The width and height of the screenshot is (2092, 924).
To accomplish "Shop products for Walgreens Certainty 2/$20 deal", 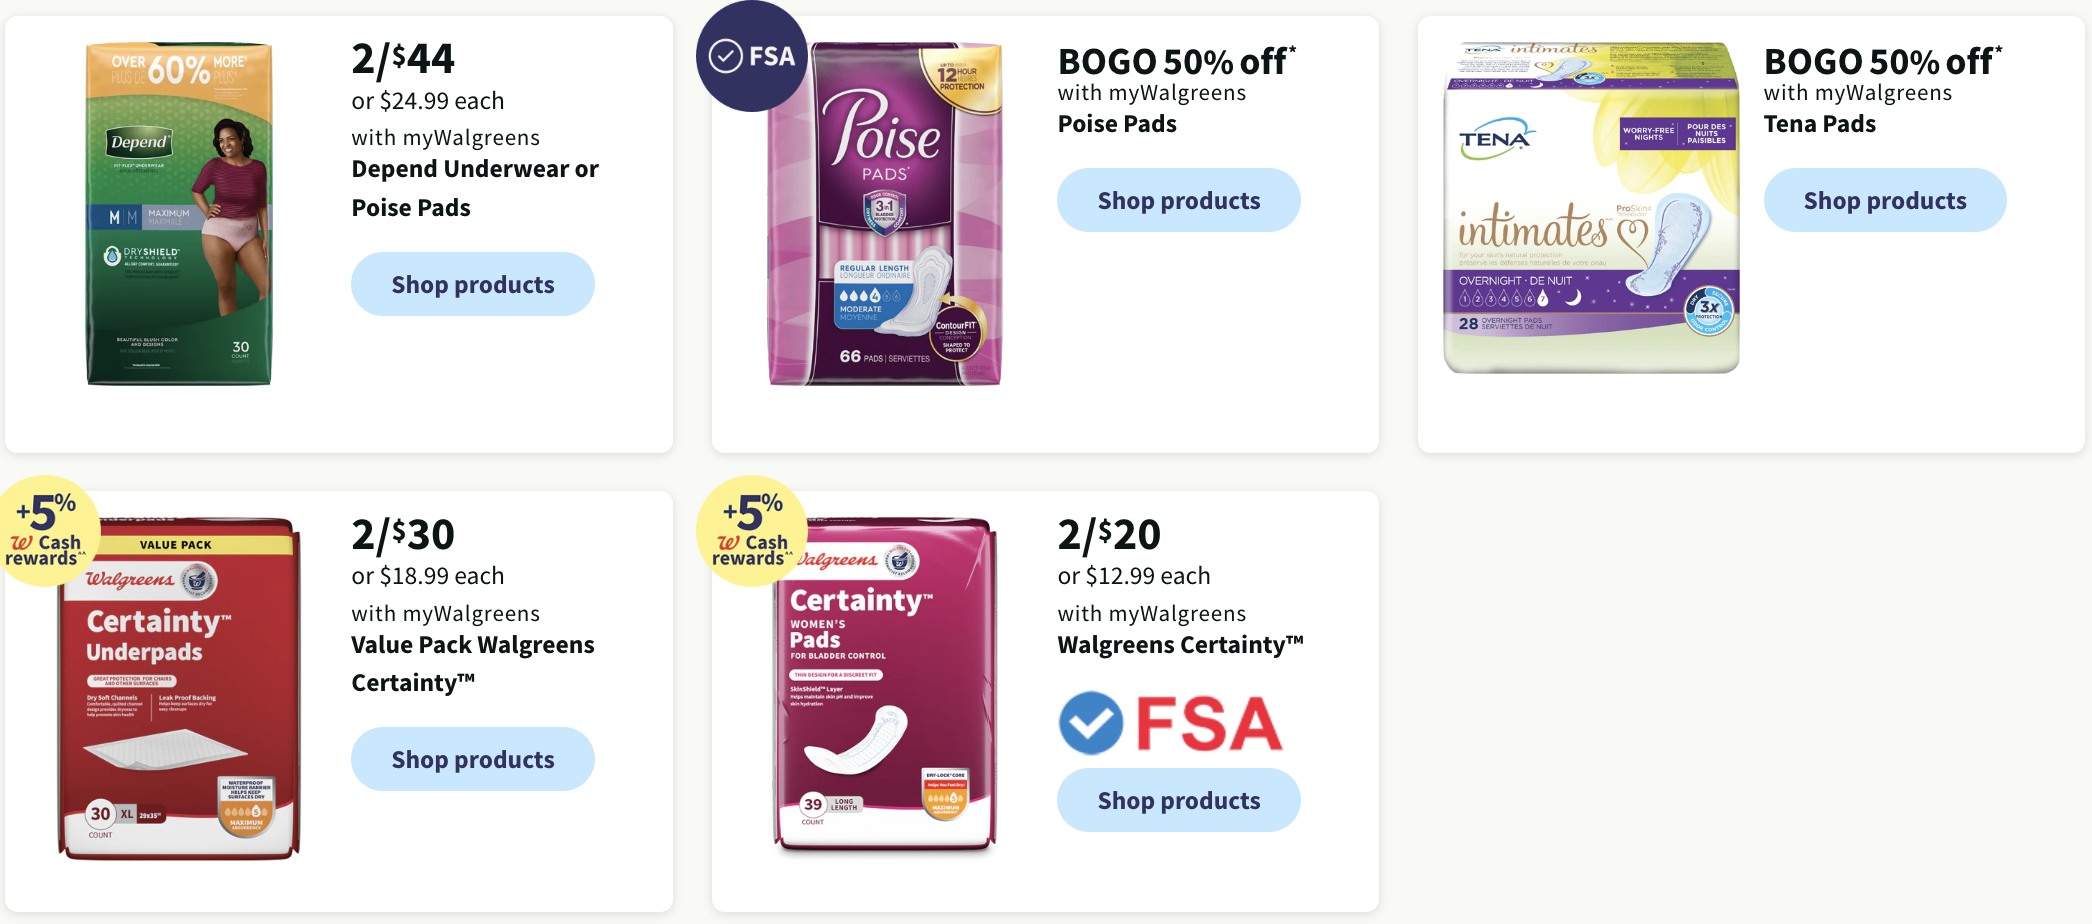I will (1179, 800).
